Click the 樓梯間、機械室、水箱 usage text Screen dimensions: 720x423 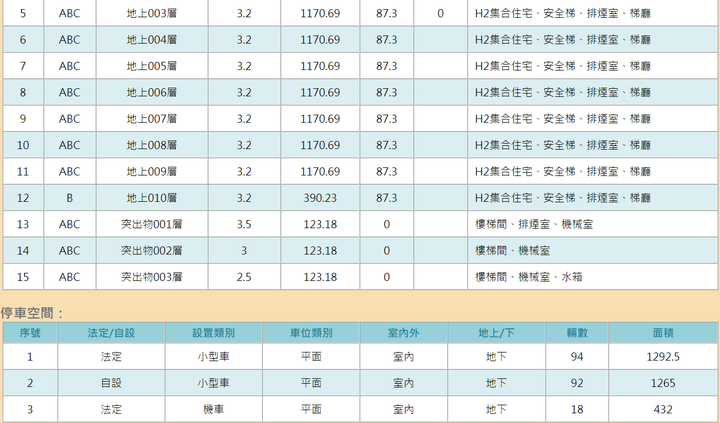click(529, 277)
